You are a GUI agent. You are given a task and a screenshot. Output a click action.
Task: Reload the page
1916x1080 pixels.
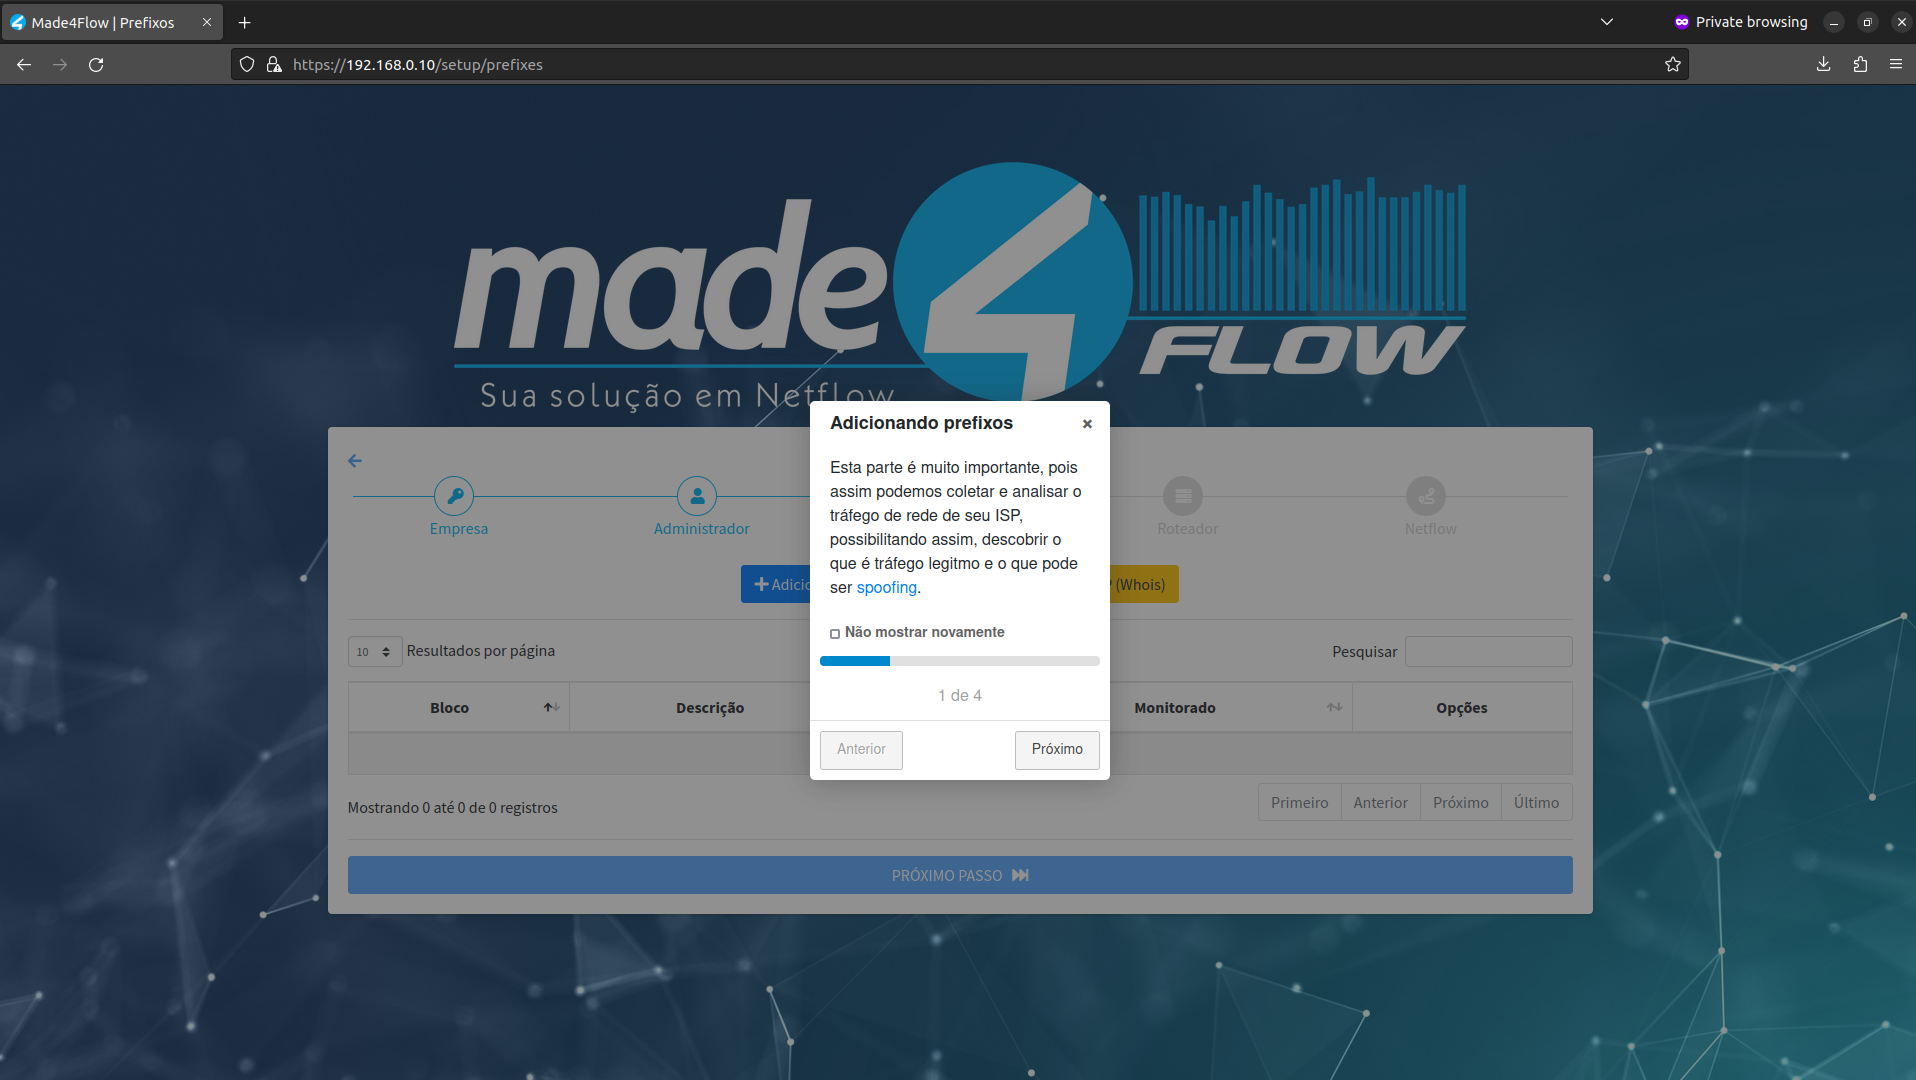[96, 65]
